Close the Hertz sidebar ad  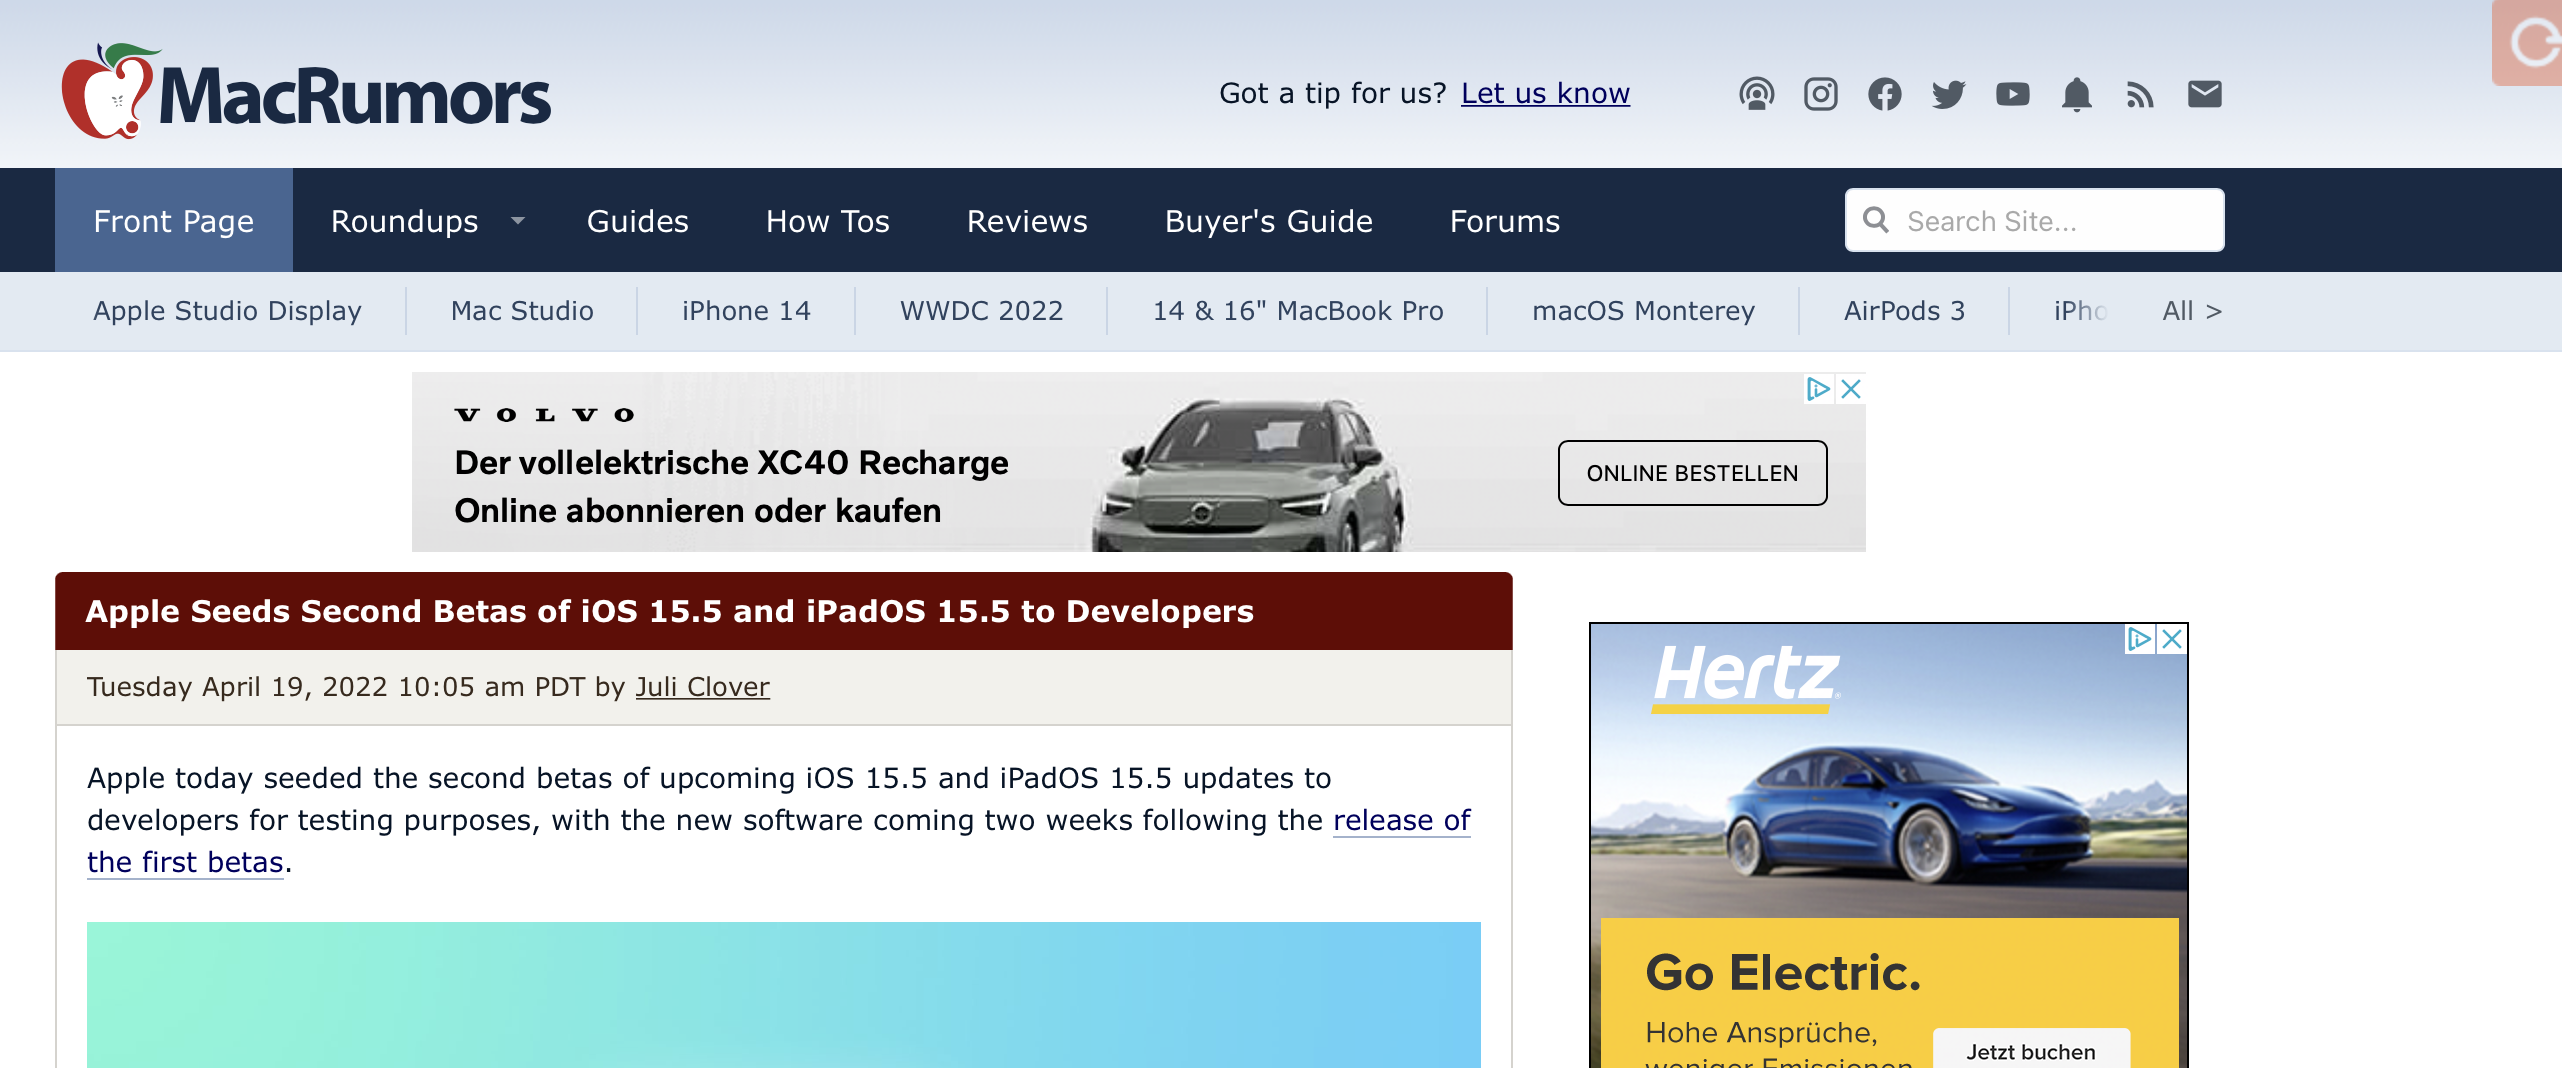click(2172, 639)
